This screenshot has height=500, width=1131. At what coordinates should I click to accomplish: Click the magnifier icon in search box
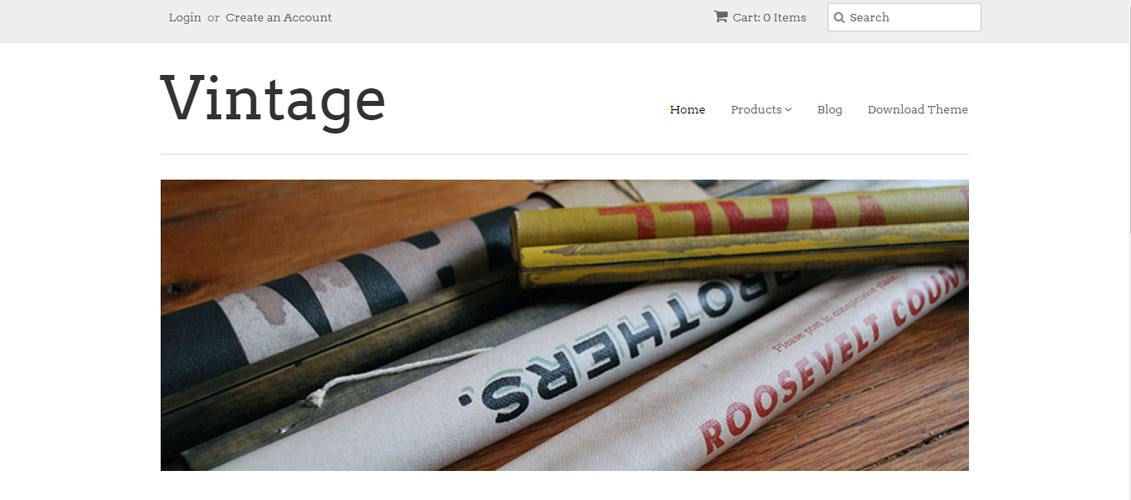point(839,17)
